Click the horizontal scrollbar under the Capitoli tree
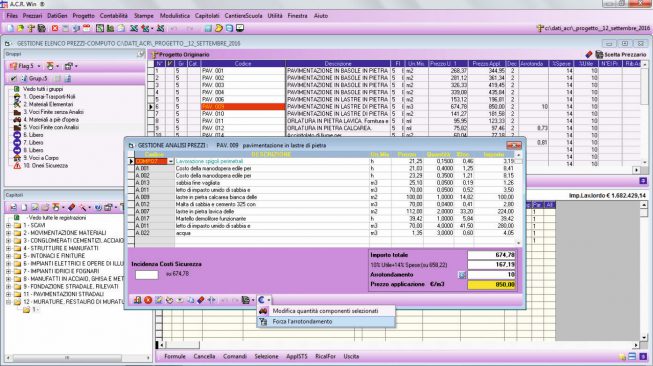Image resolution: width=653 pixels, height=366 pixels. (x=77, y=358)
